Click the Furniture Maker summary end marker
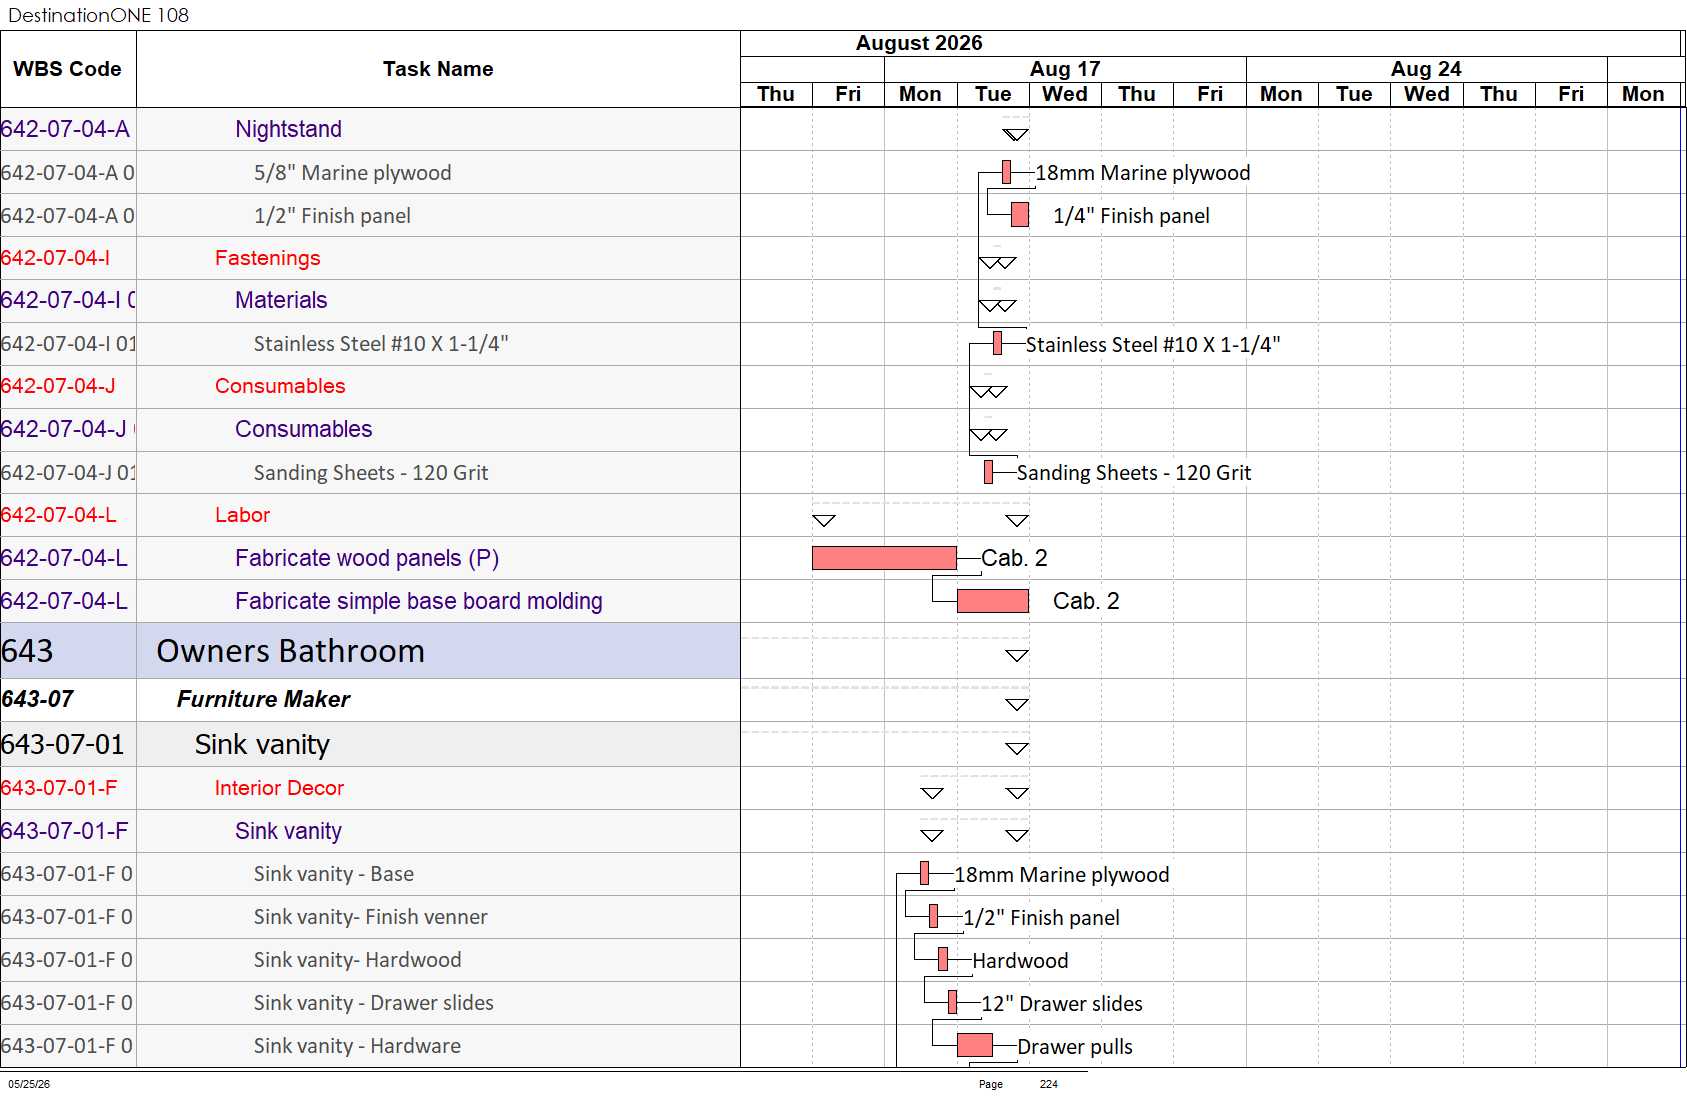The height and width of the screenshot is (1097, 1687). pos(1017,705)
